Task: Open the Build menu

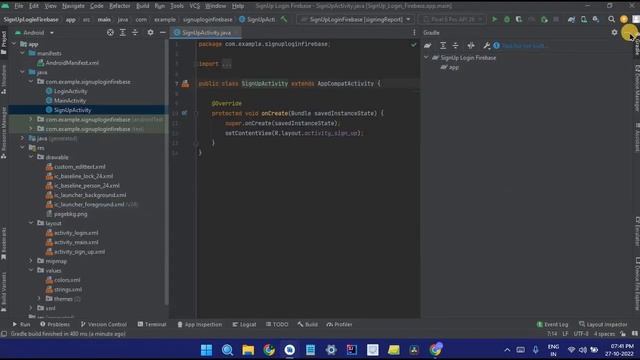Action: tap(142, 6)
